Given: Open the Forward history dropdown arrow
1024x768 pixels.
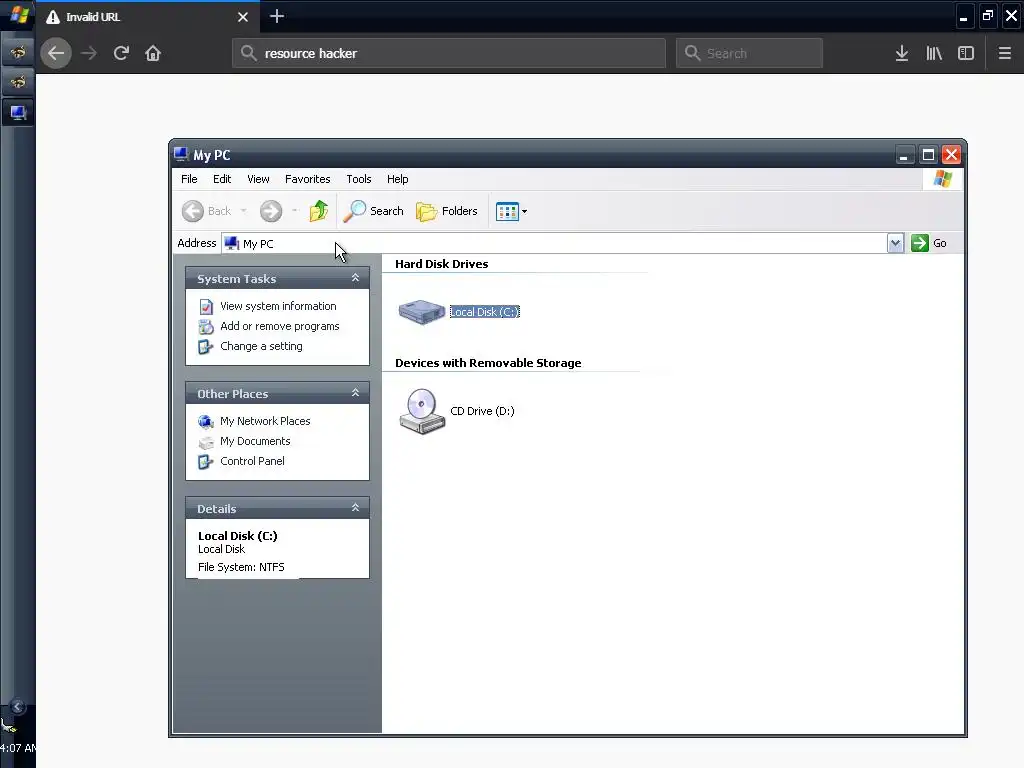Looking at the screenshot, I should point(295,211).
